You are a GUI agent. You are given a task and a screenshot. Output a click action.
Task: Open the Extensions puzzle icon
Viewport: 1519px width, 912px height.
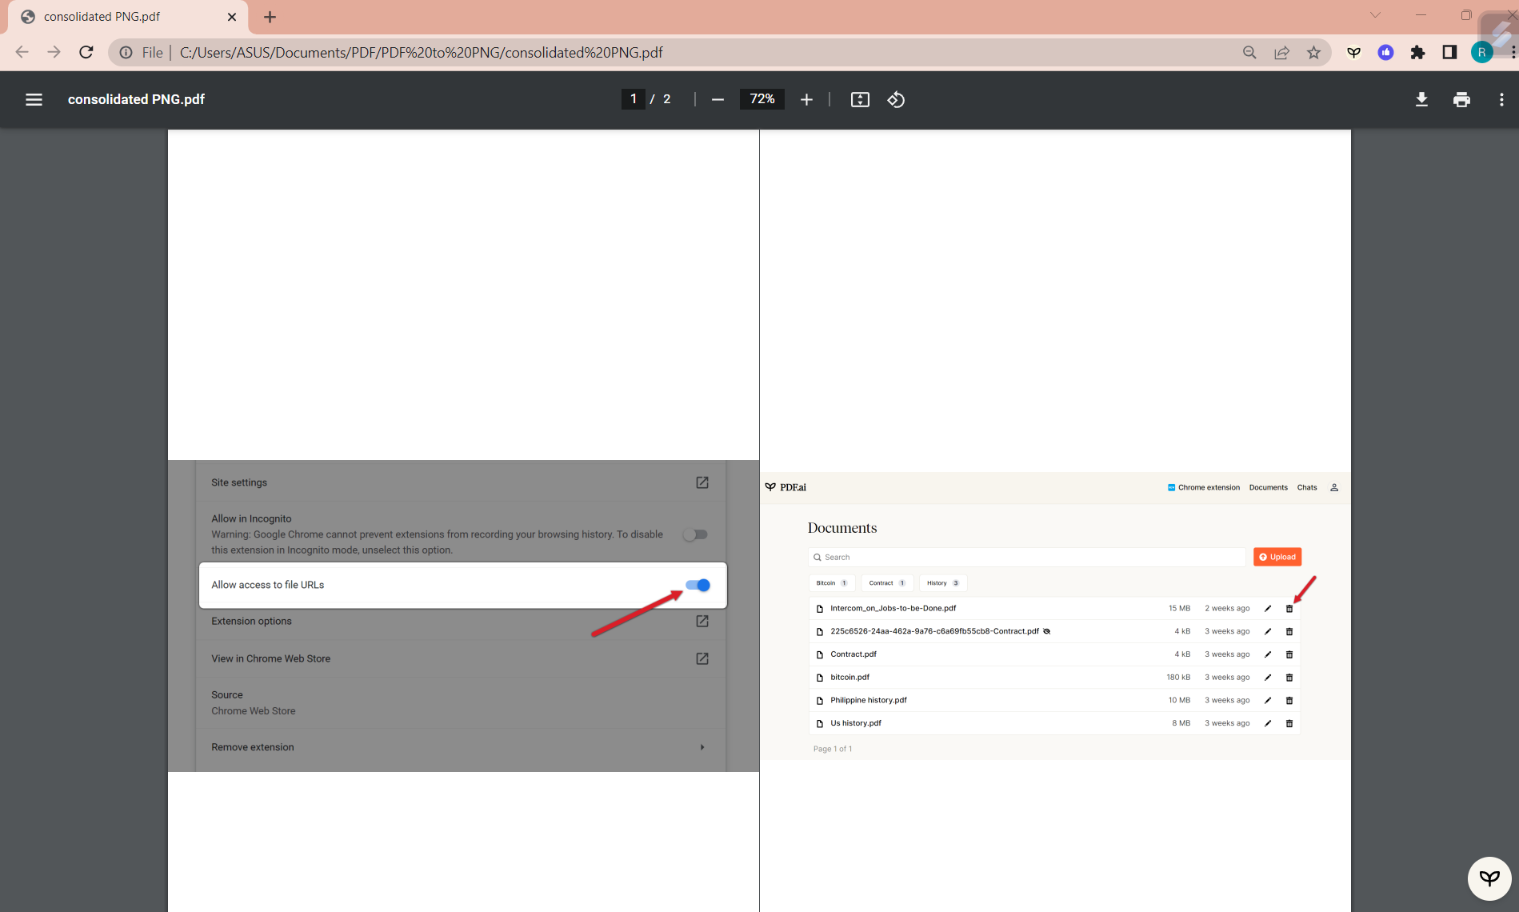coord(1417,53)
